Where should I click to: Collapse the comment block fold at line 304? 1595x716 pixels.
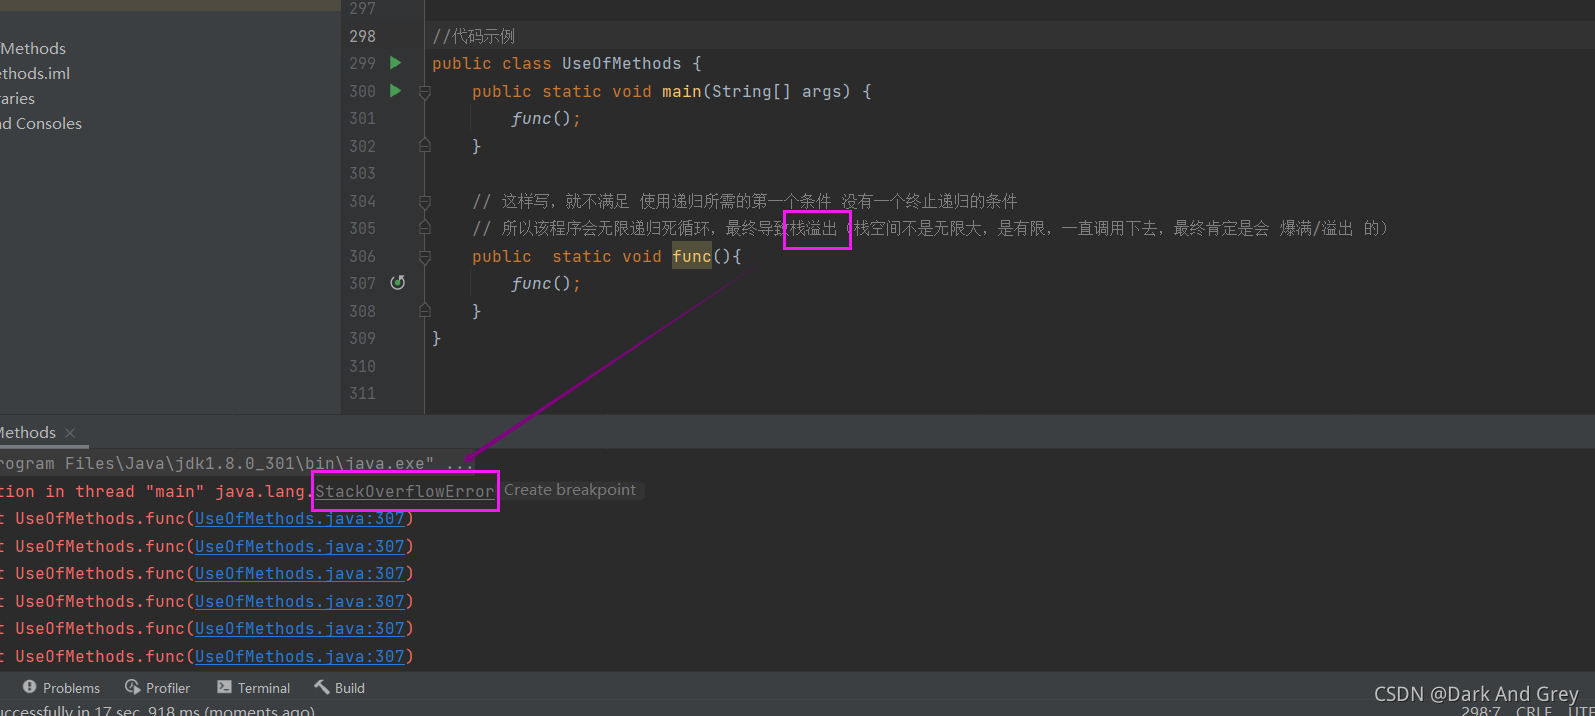coord(424,202)
